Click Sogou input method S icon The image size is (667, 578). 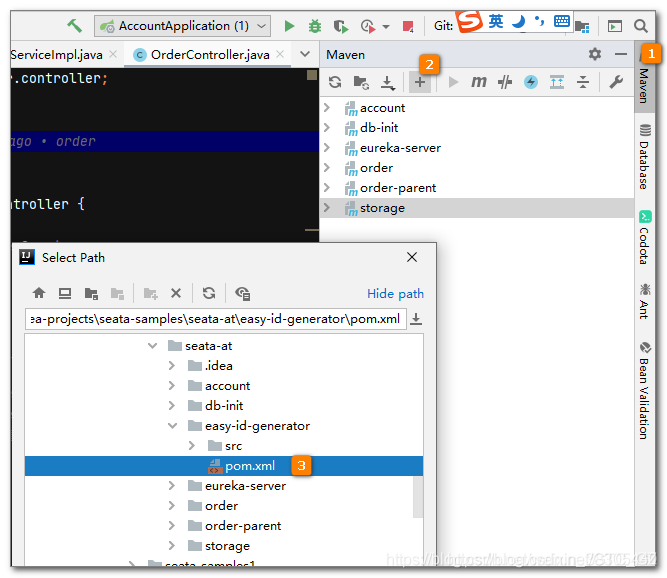coord(469,20)
